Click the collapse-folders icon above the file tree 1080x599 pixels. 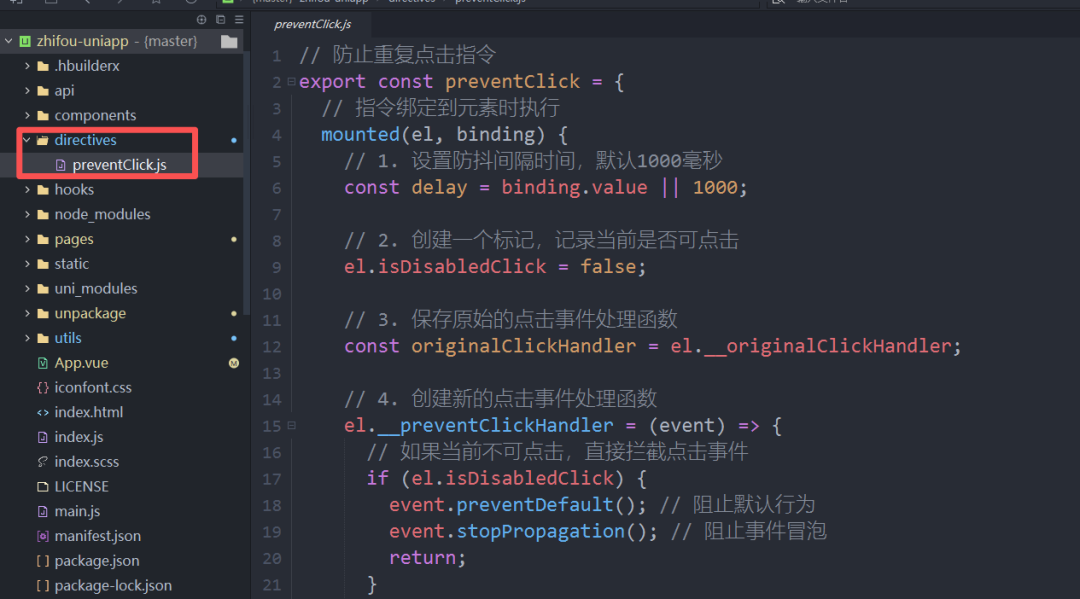click(x=221, y=18)
